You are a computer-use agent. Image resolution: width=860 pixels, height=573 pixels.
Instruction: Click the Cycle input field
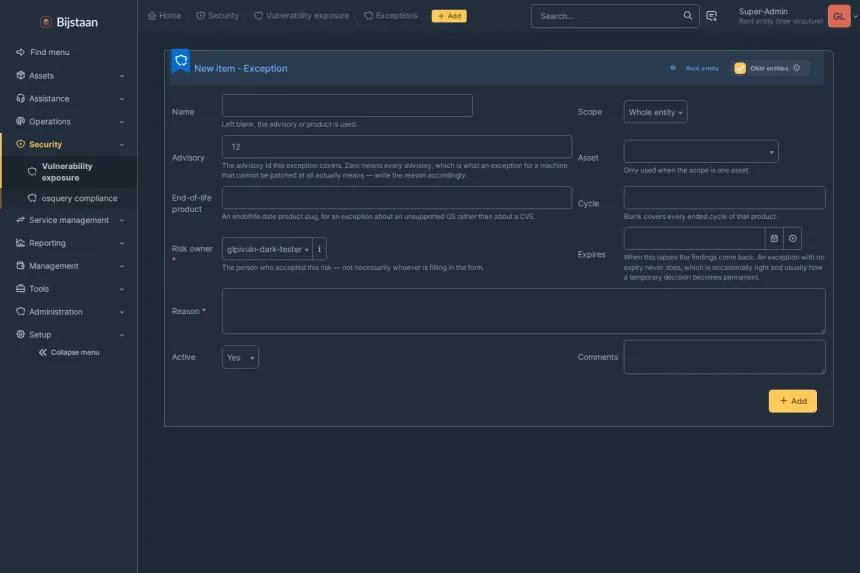[724, 197]
